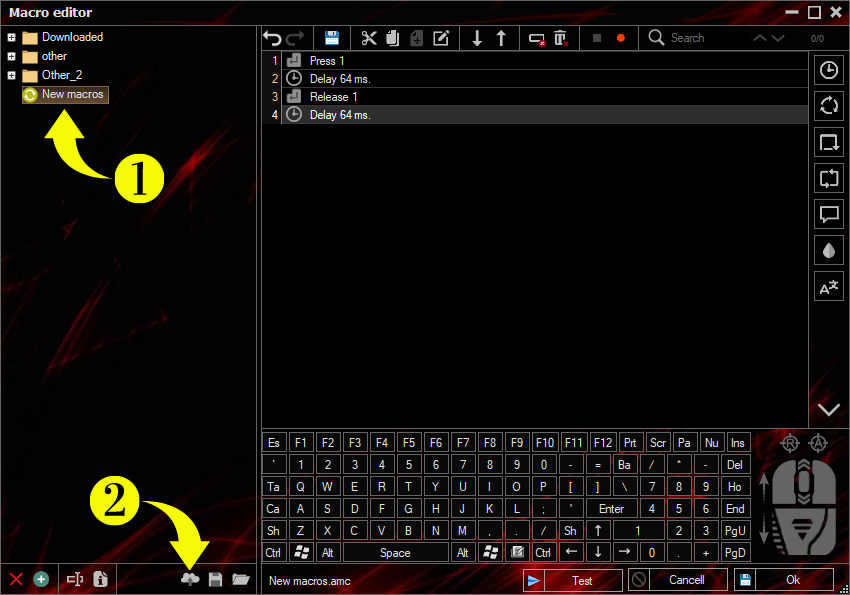
Task: Upload macro with cloud icon
Action: [190, 579]
